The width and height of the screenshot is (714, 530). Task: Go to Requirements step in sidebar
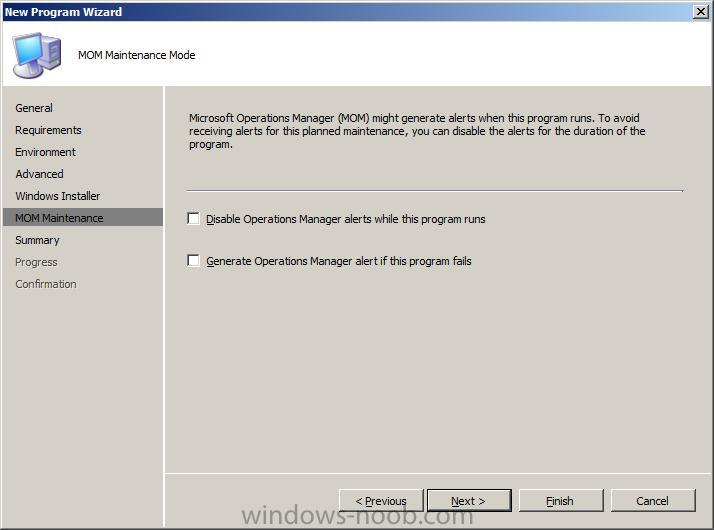click(x=48, y=130)
